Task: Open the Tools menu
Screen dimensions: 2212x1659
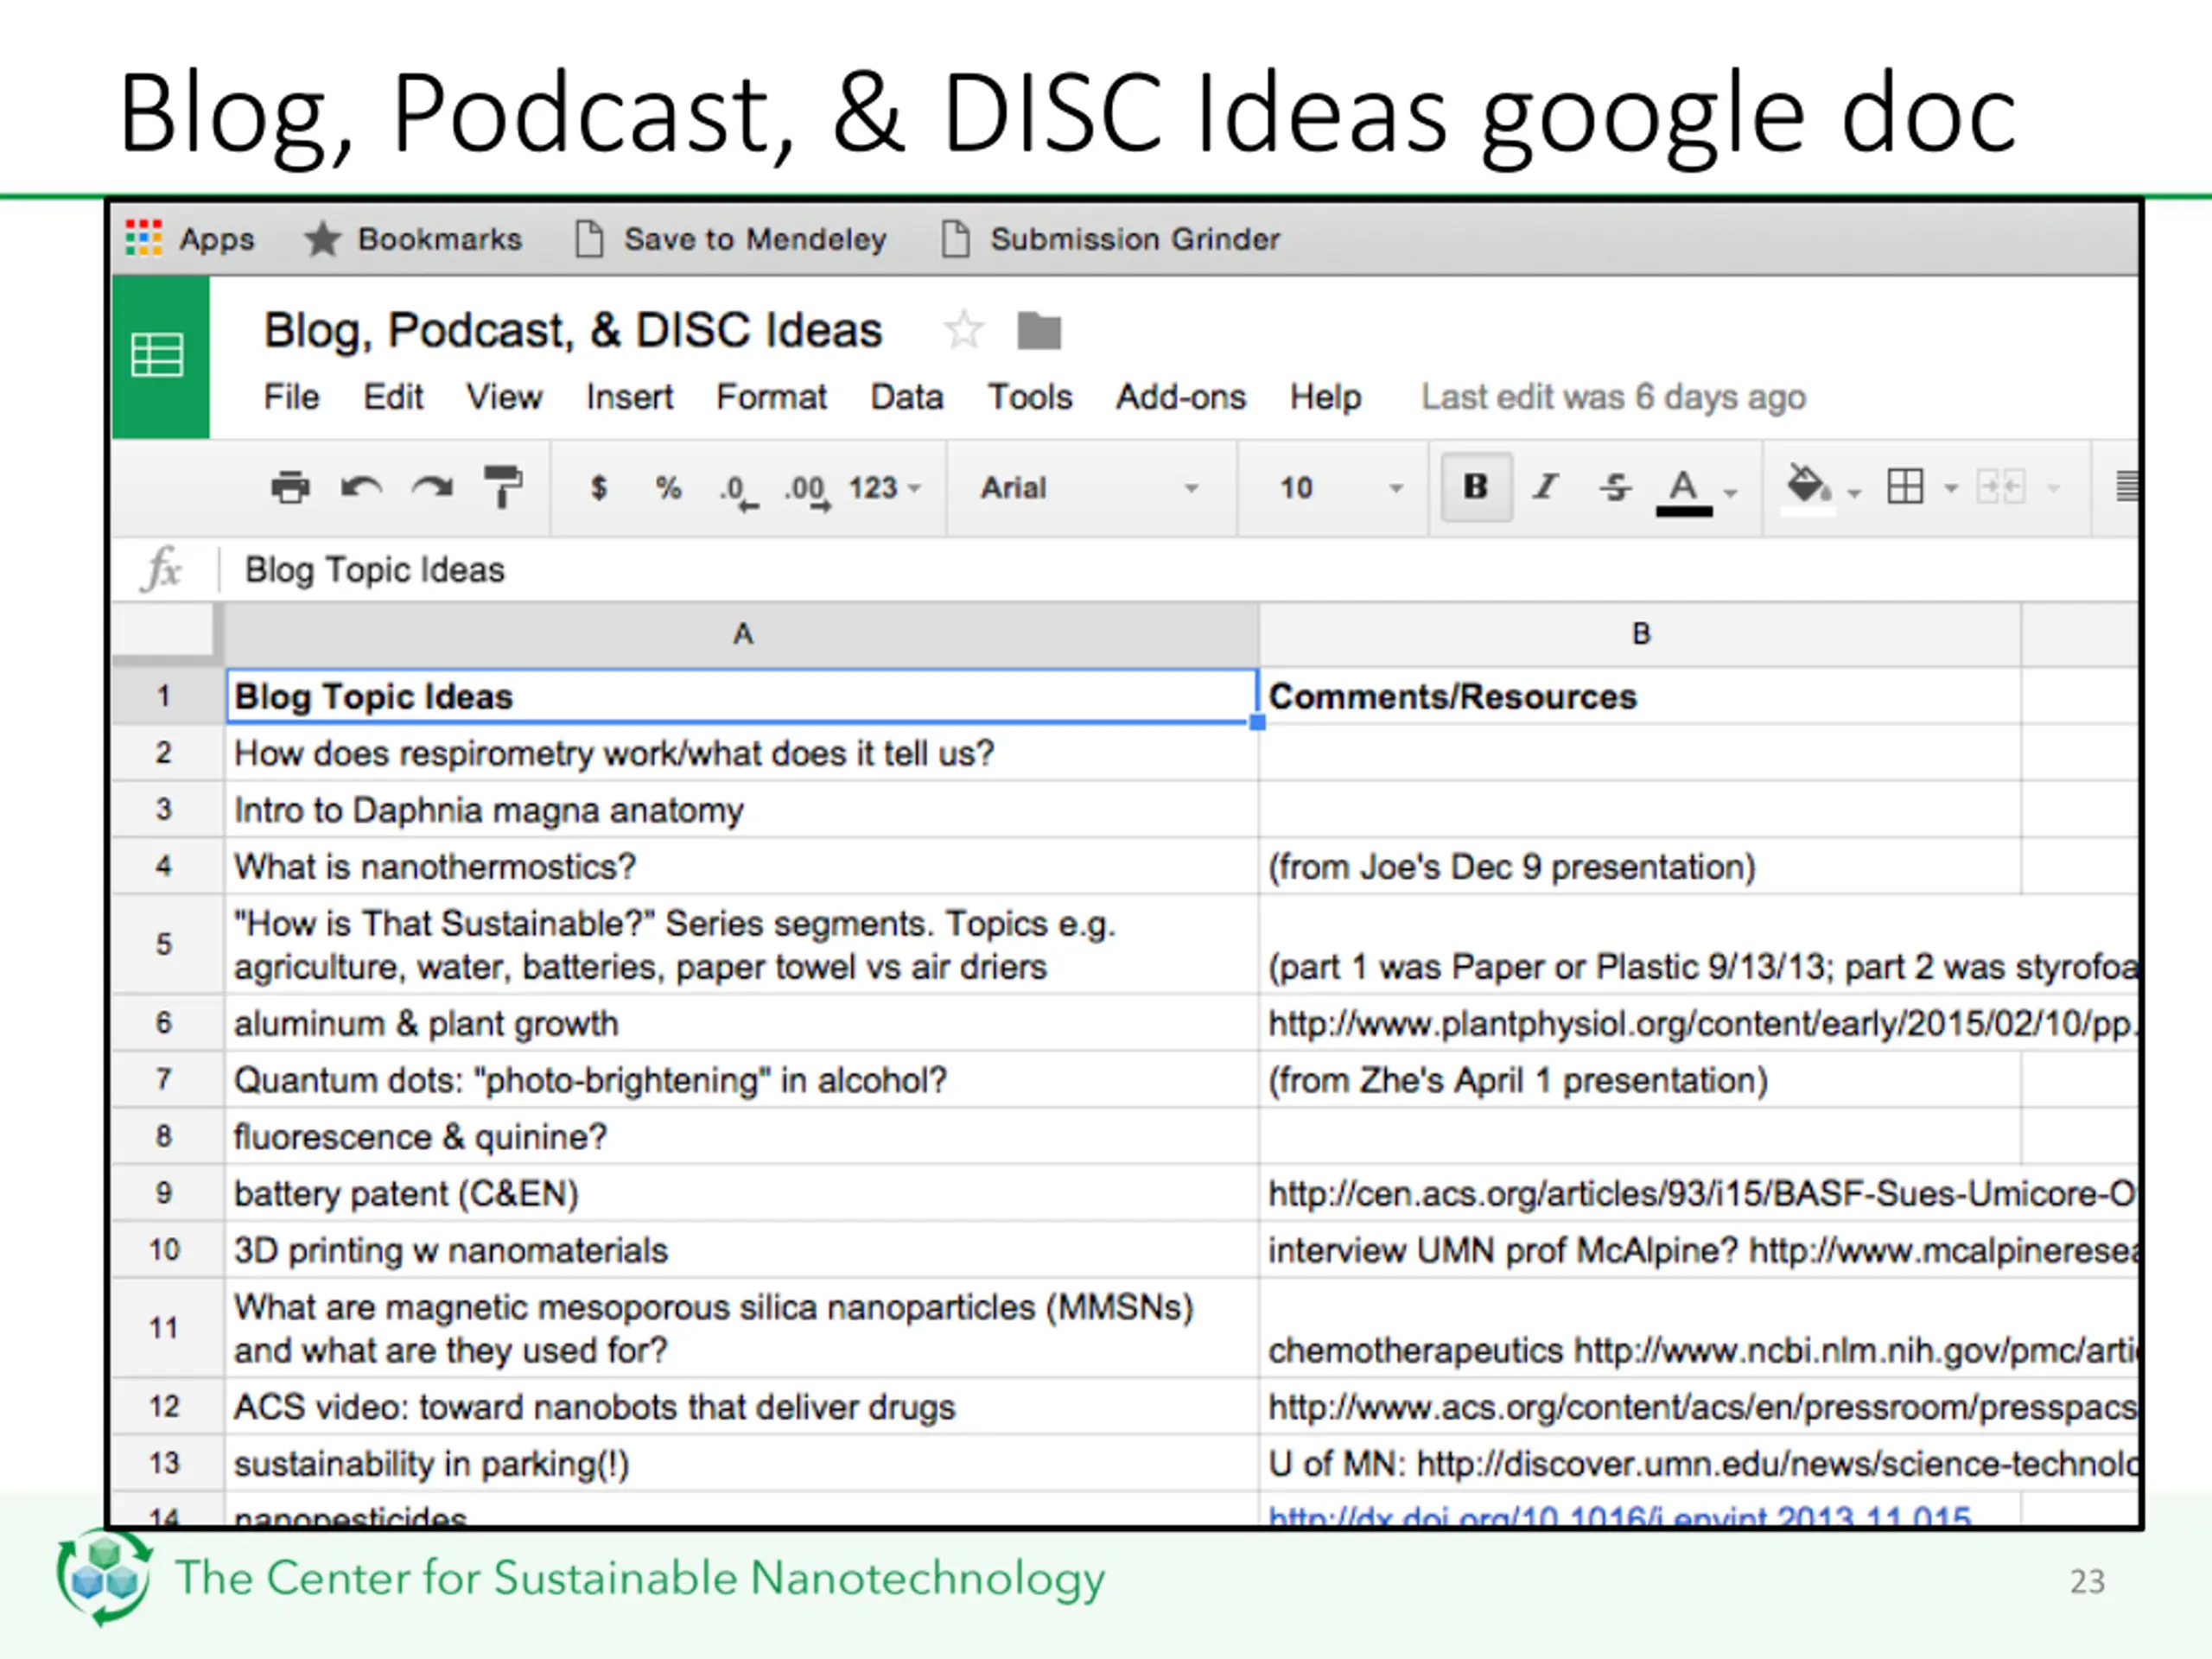Action: coord(1030,397)
